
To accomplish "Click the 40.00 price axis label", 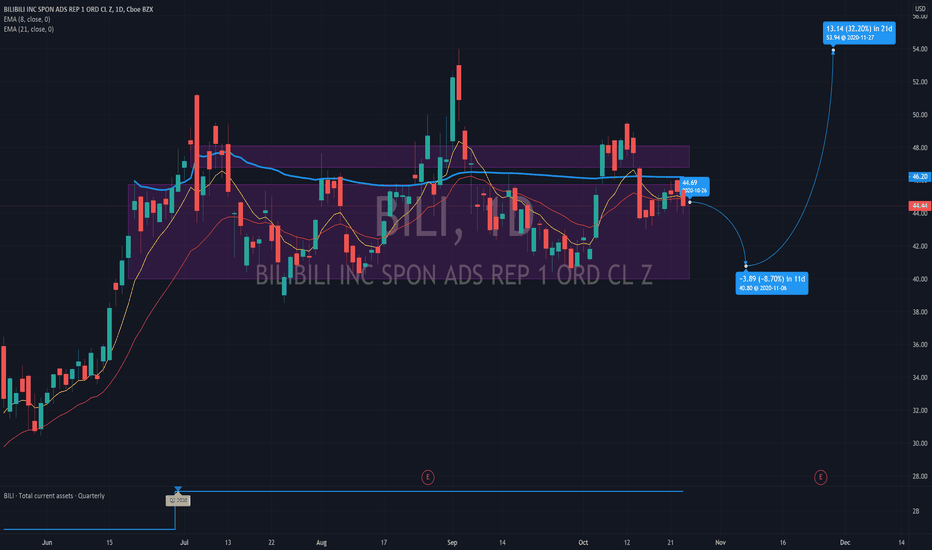I will (x=920, y=279).
